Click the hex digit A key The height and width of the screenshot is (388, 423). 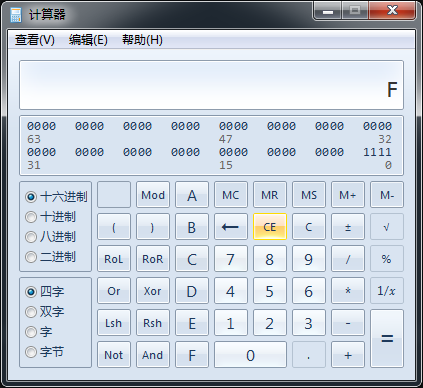point(192,195)
